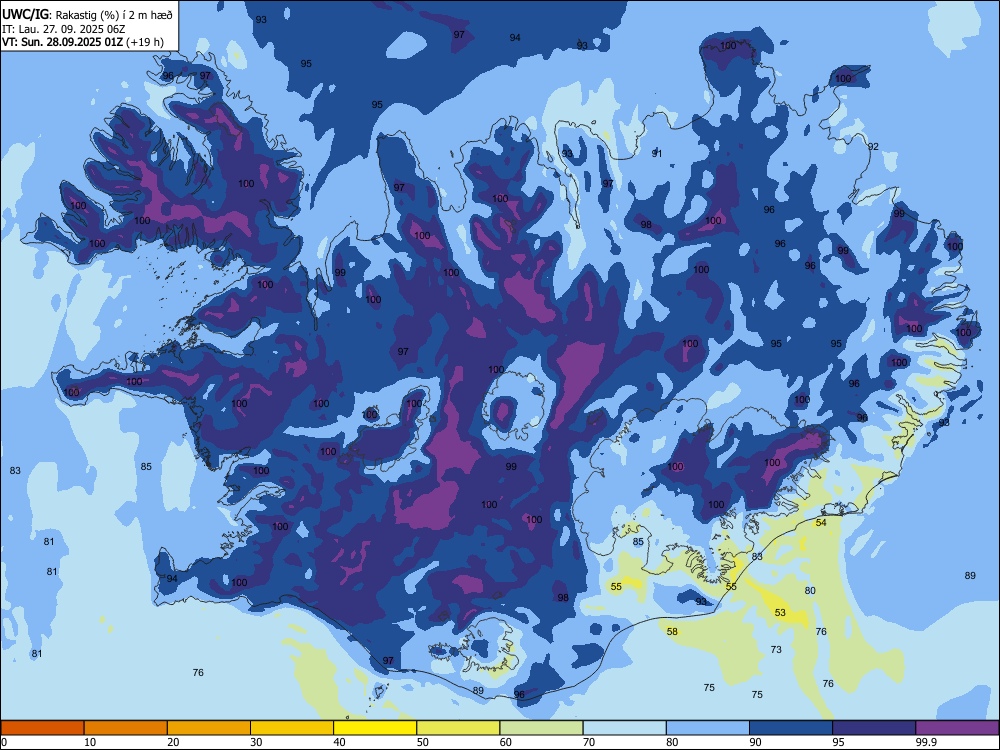Select the legend scale label "70"
The width and height of the screenshot is (1000, 750).
589,742
